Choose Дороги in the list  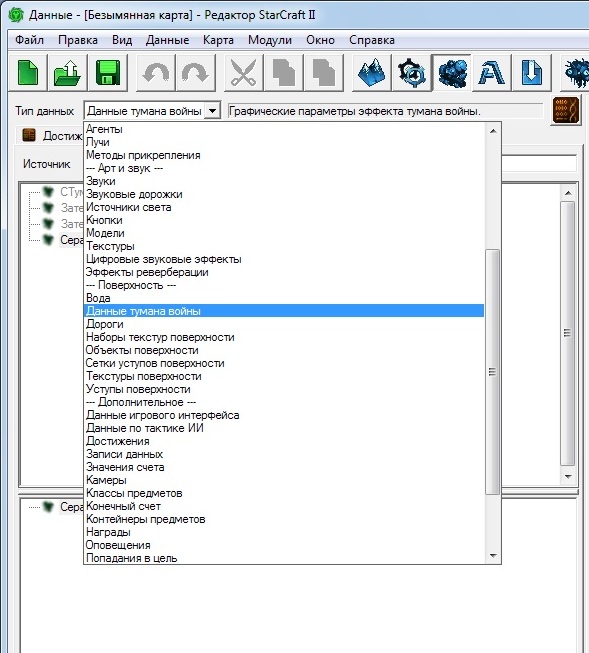click(284, 324)
